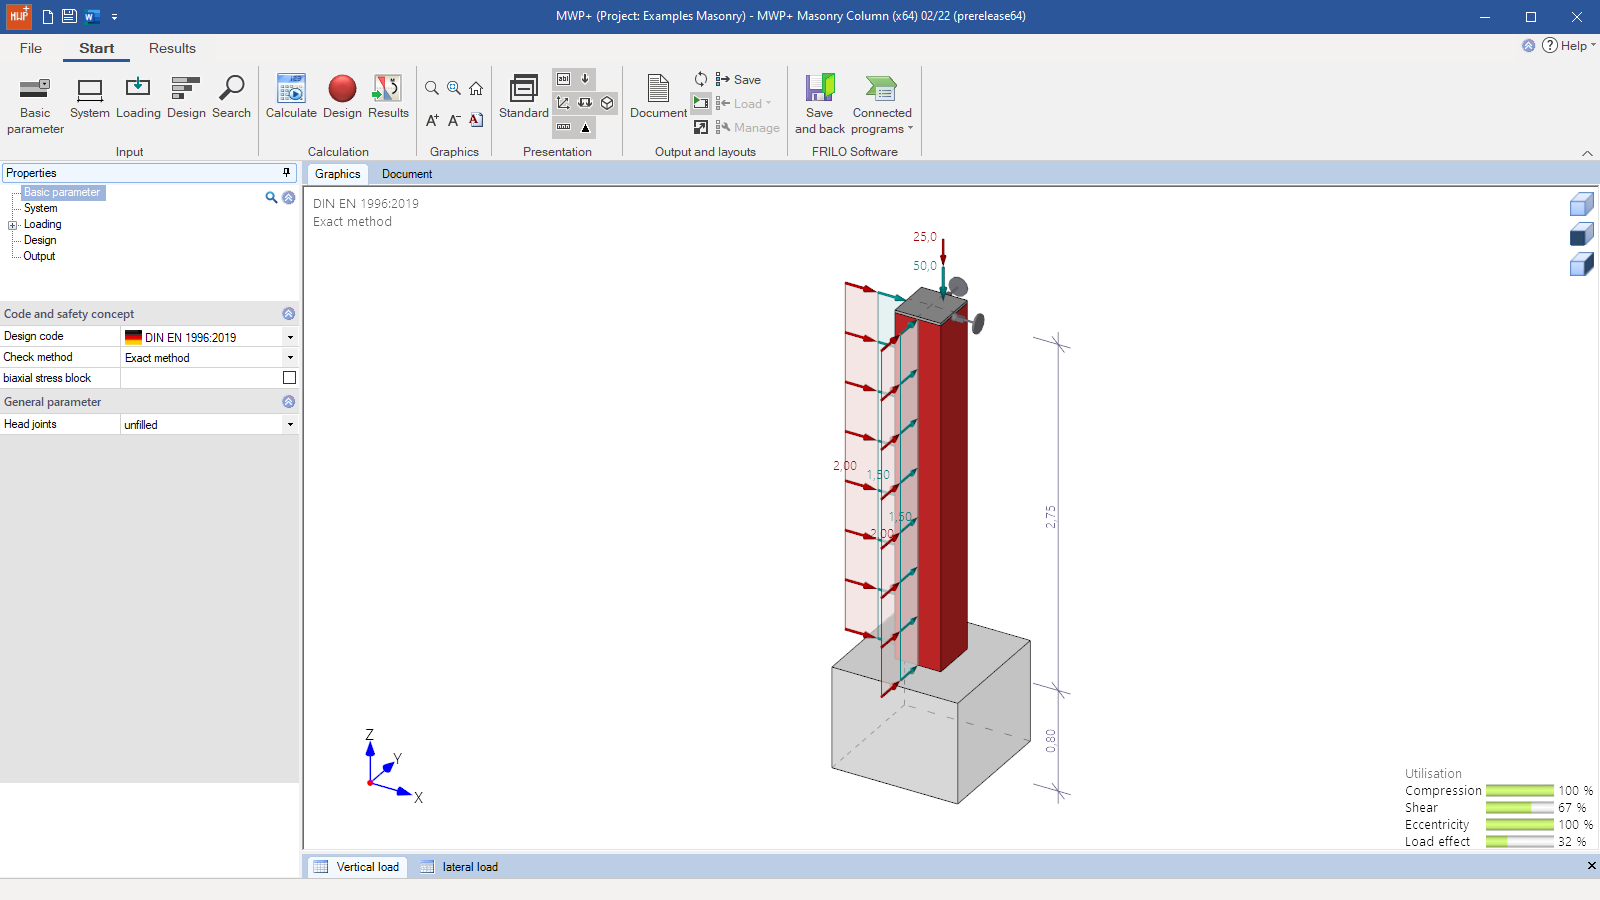
Task: Open the lateral load table tab
Action: click(x=460, y=867)
